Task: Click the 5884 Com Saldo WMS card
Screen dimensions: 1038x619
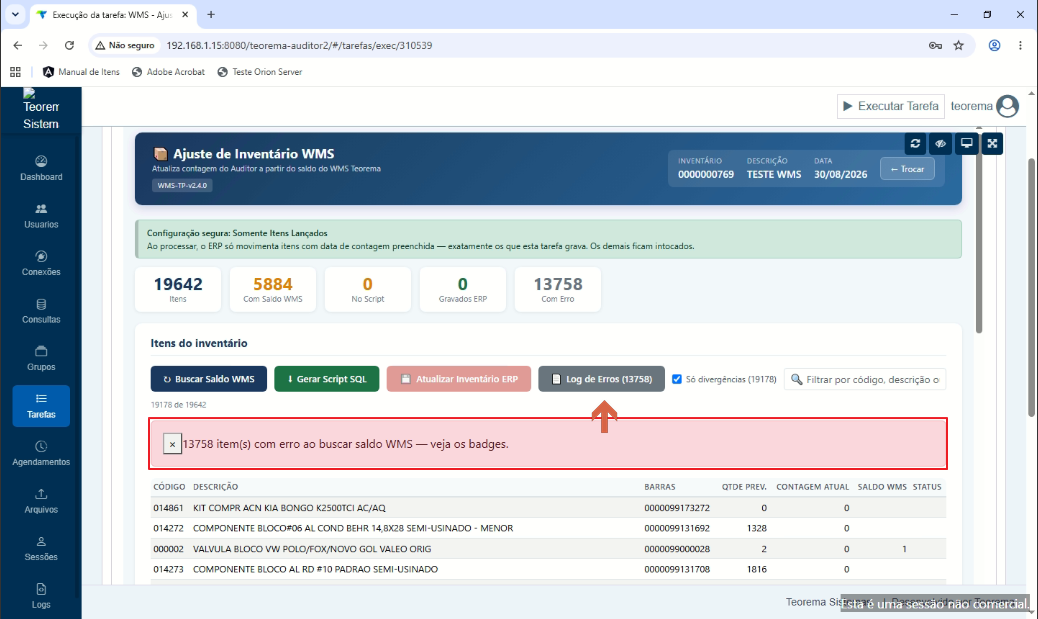Action: tap(273, 289)
